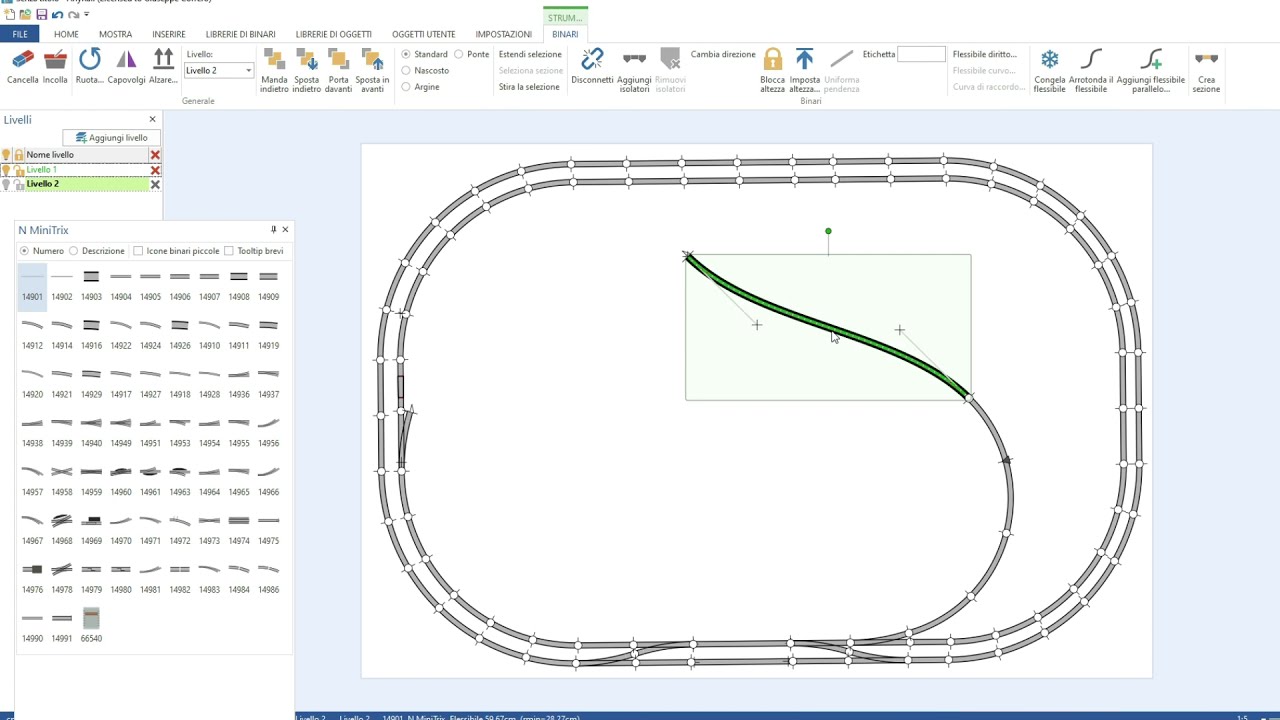Create a section with Crea sezione
This screenshot has height=720, width=1280.
point(1206,70)
